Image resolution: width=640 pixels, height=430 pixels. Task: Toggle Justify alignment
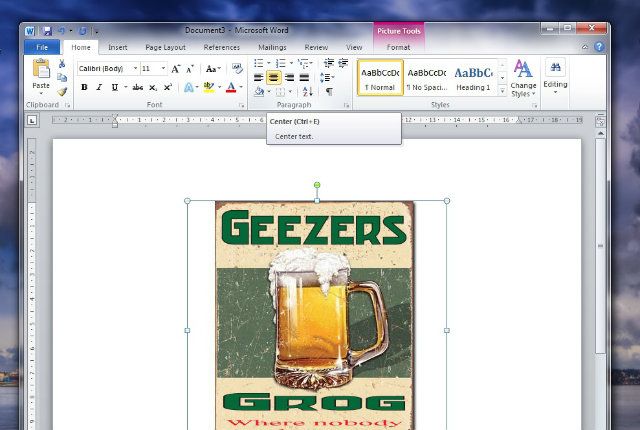304,77
